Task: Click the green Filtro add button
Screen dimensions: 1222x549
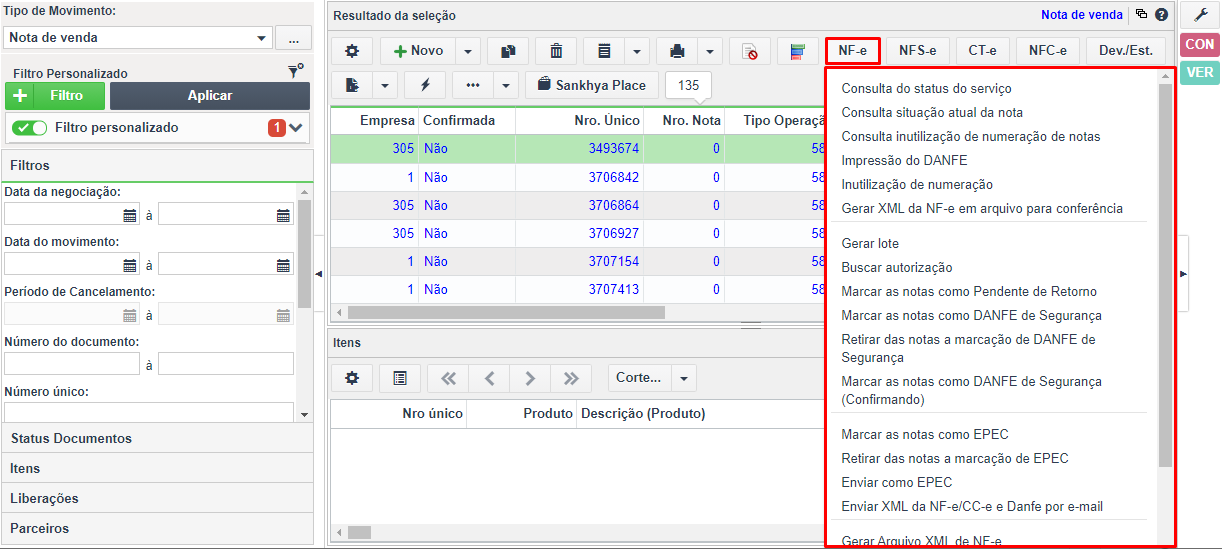Action: point(56,96)
